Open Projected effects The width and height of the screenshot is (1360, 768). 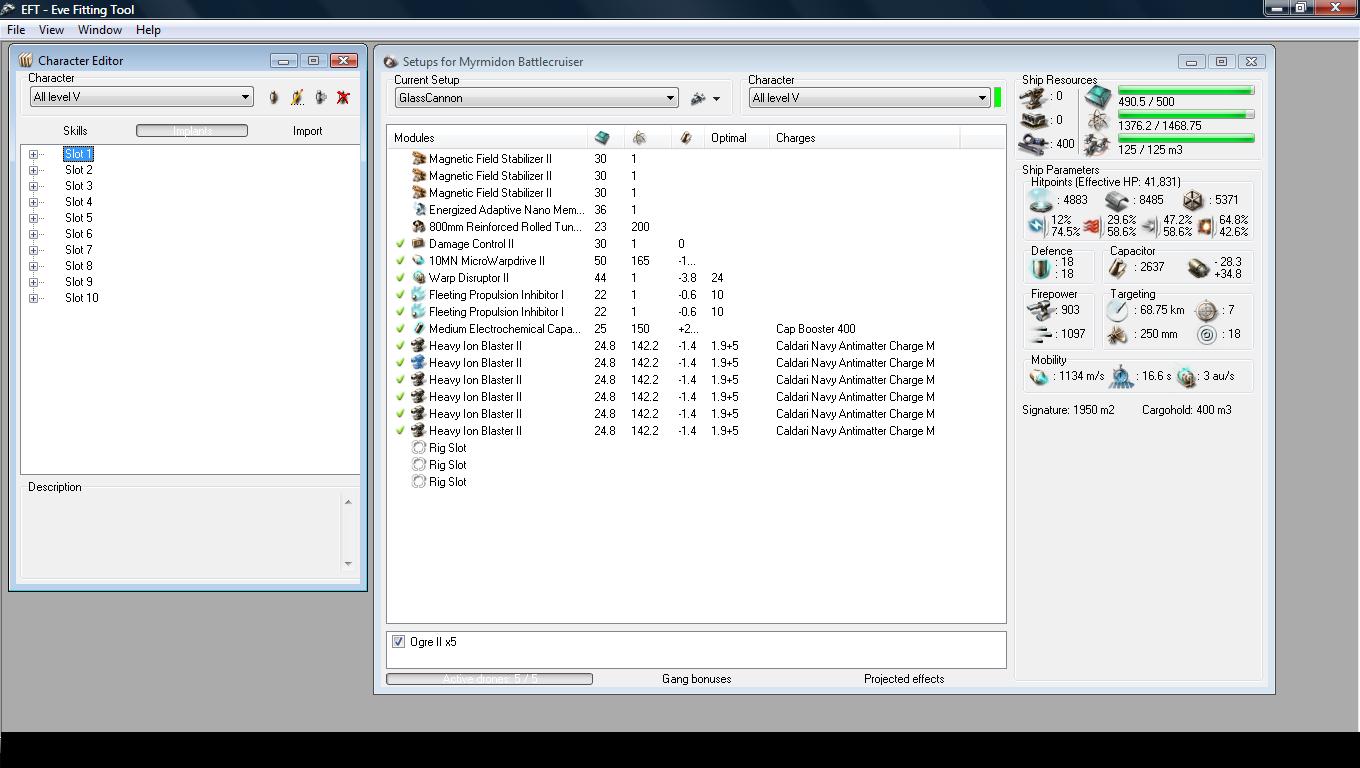coord(904,679)
